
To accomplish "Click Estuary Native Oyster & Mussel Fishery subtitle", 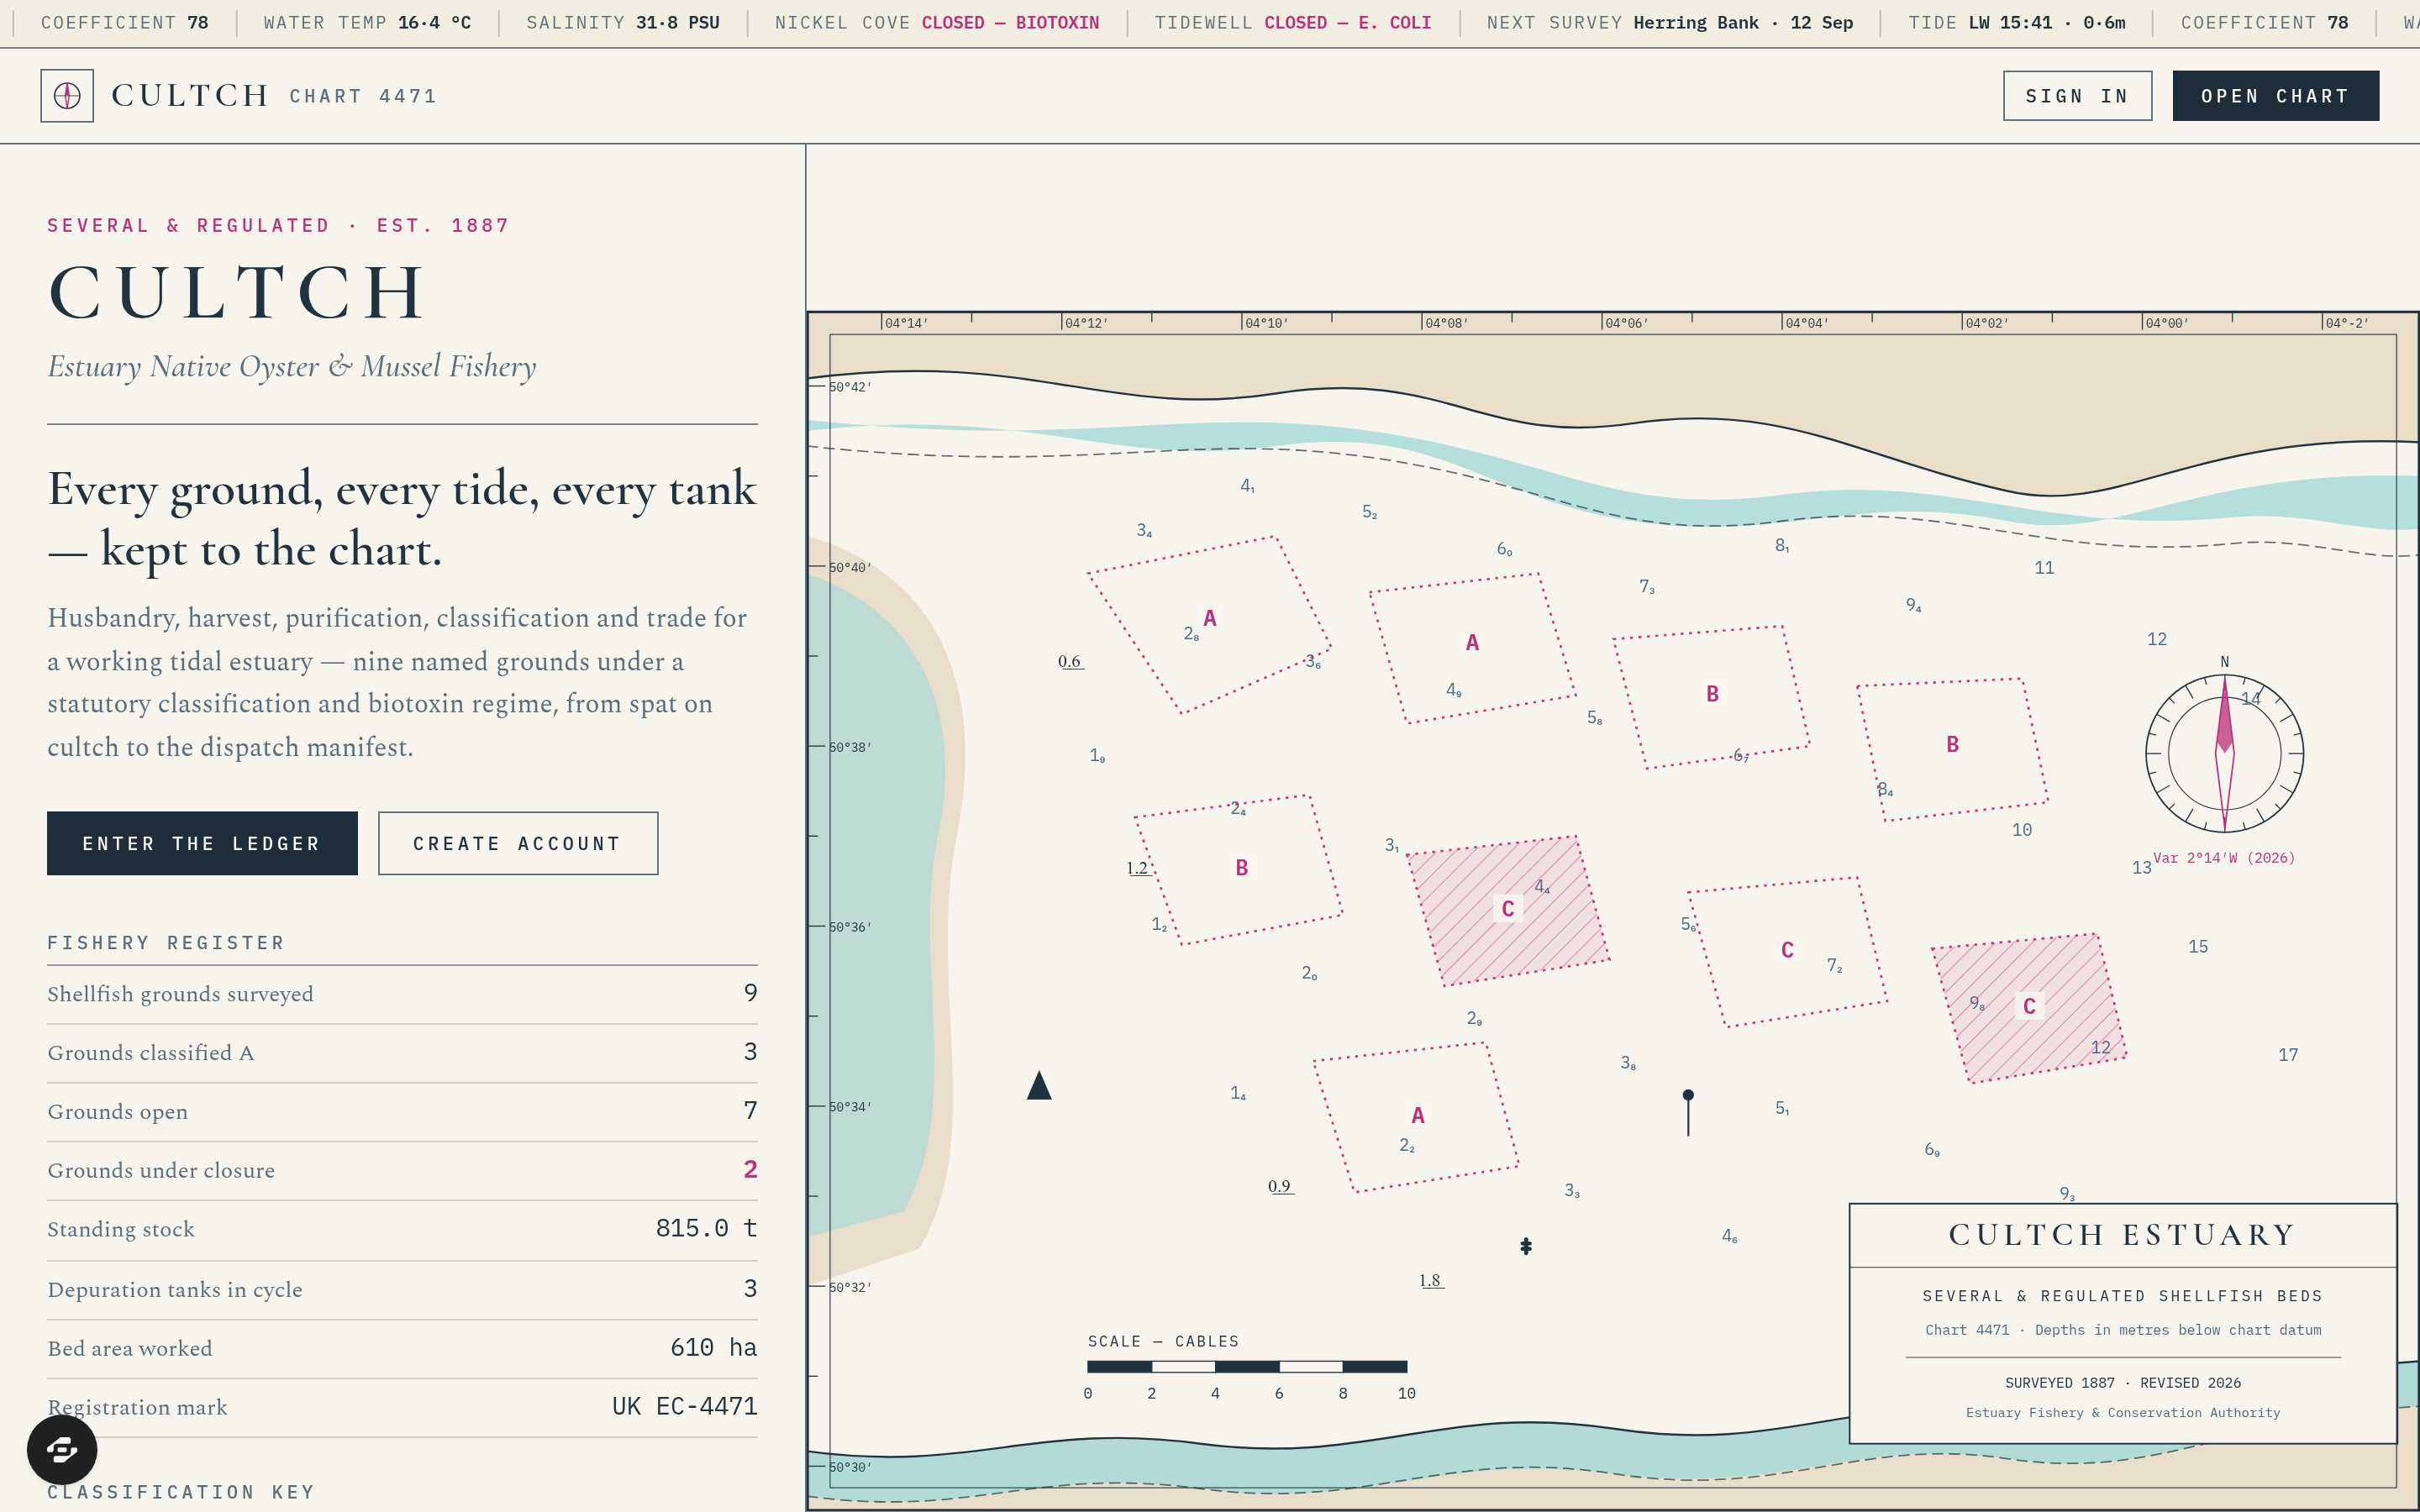I will 292,366.
